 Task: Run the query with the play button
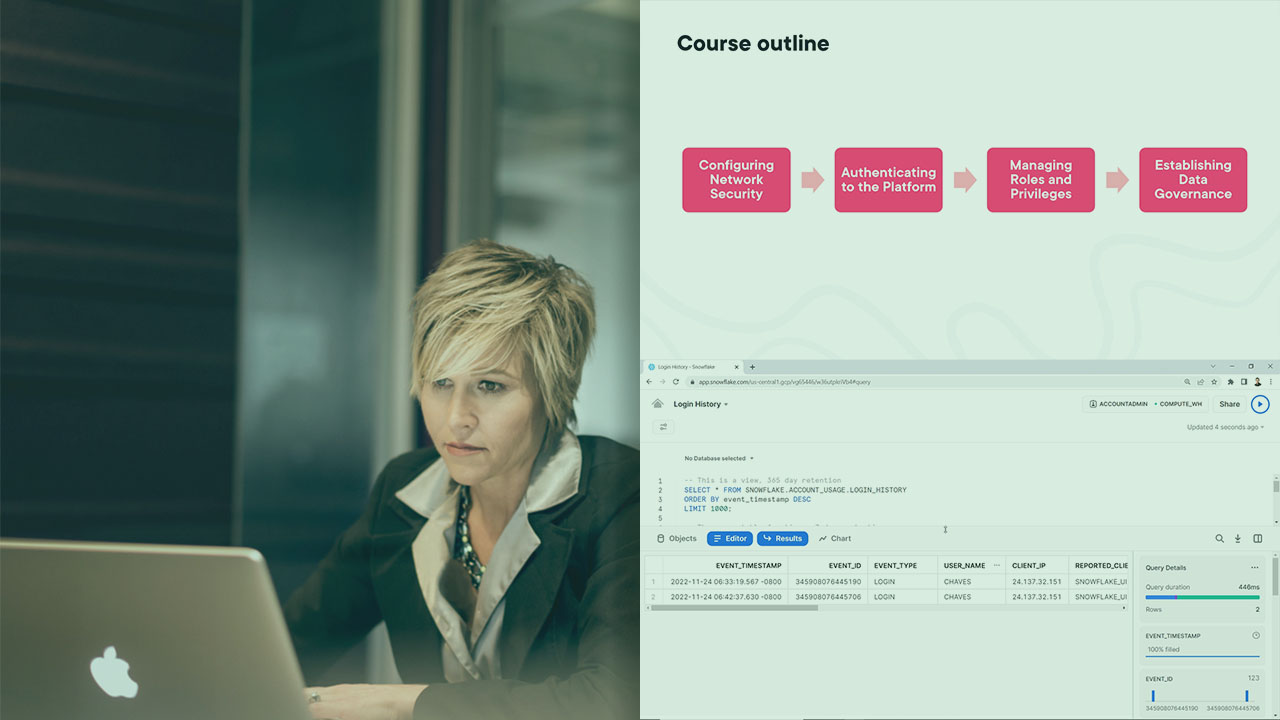pyautogui.click(x=1260, y=404)
